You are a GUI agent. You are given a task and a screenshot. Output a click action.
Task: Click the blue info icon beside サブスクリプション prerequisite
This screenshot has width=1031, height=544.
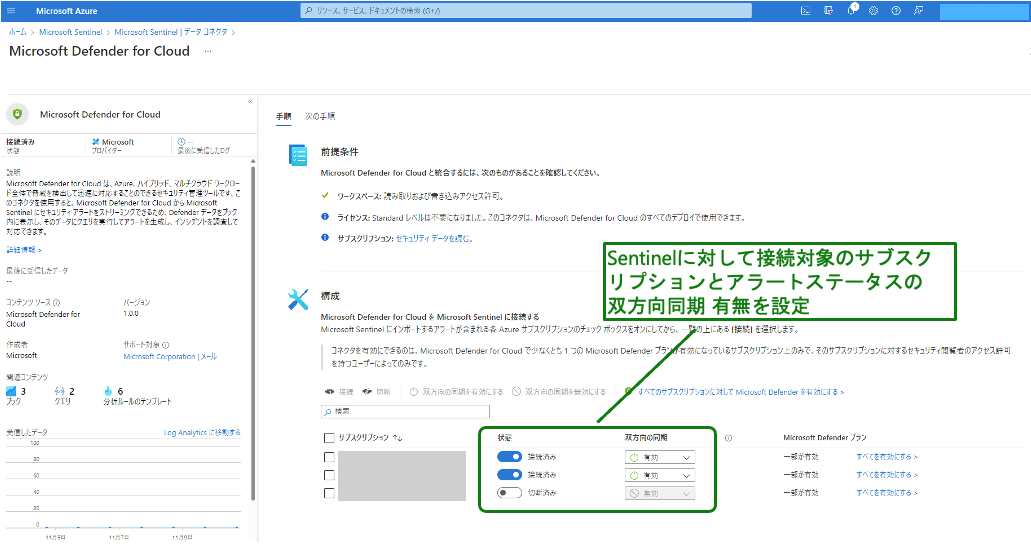(x=325, y=237)
